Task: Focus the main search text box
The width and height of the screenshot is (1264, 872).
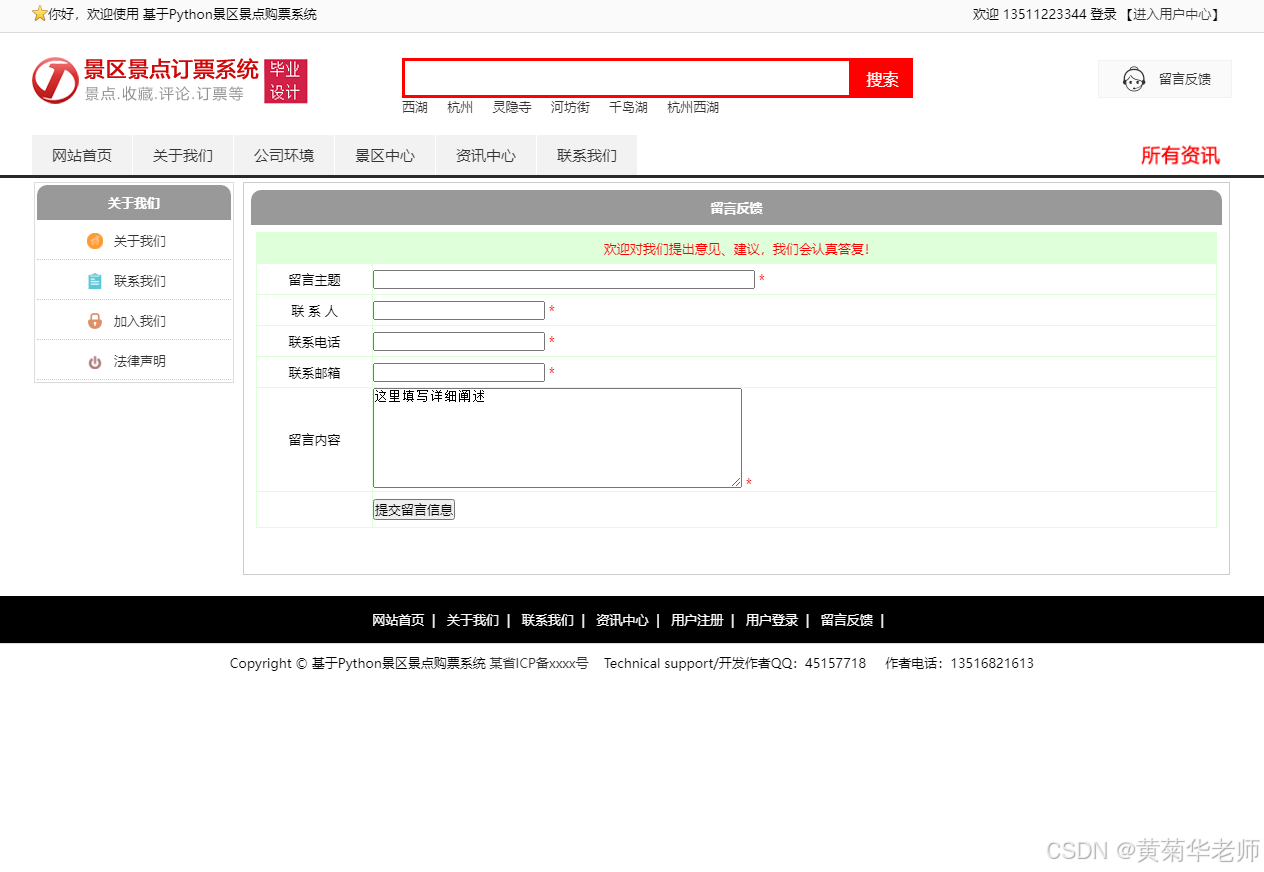Action: pyautogui.click(x=627, y=78)
